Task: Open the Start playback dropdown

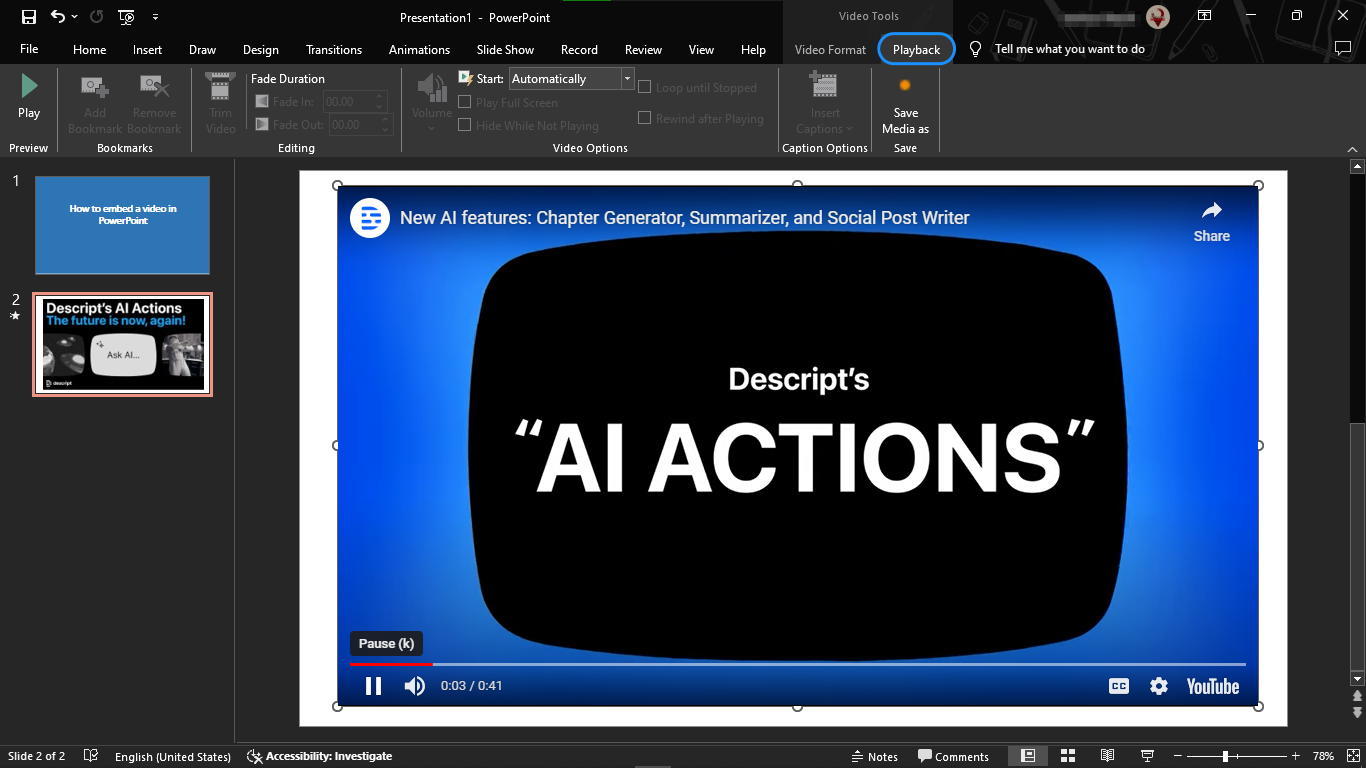Action: (627, 78)
